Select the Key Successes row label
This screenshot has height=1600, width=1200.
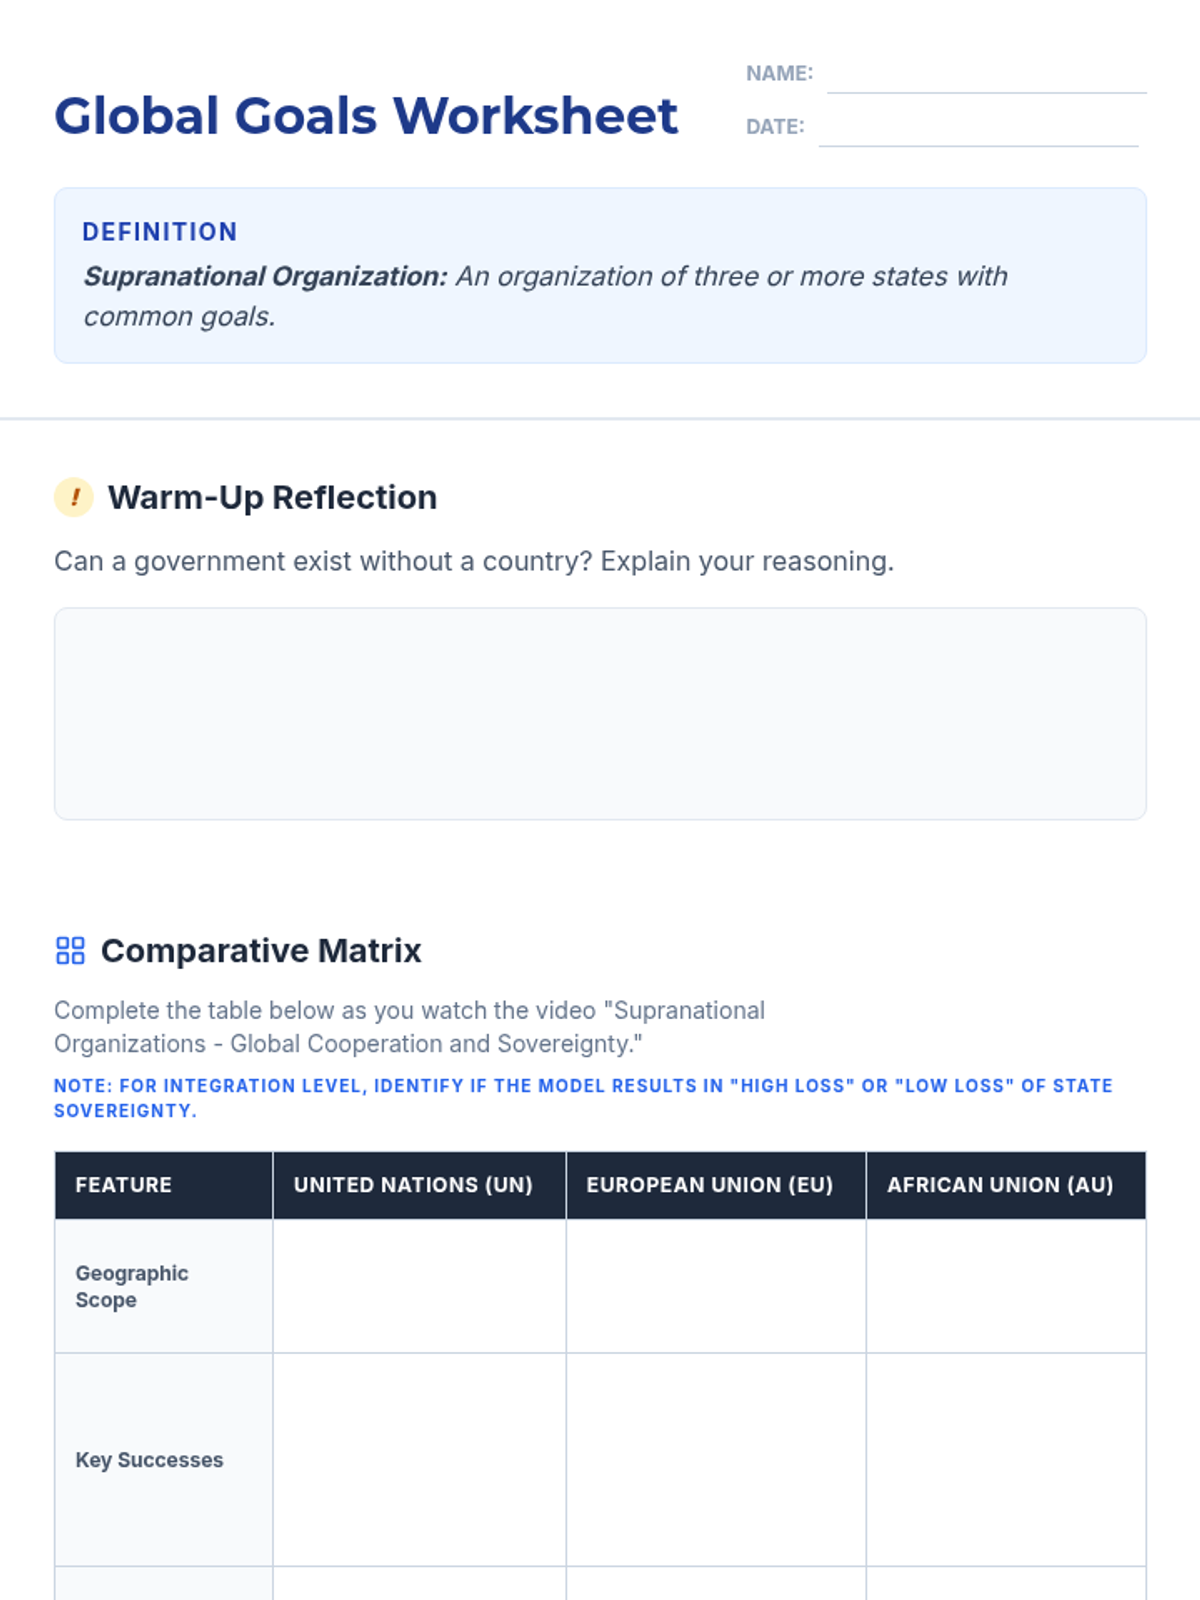coord(150,1460)
